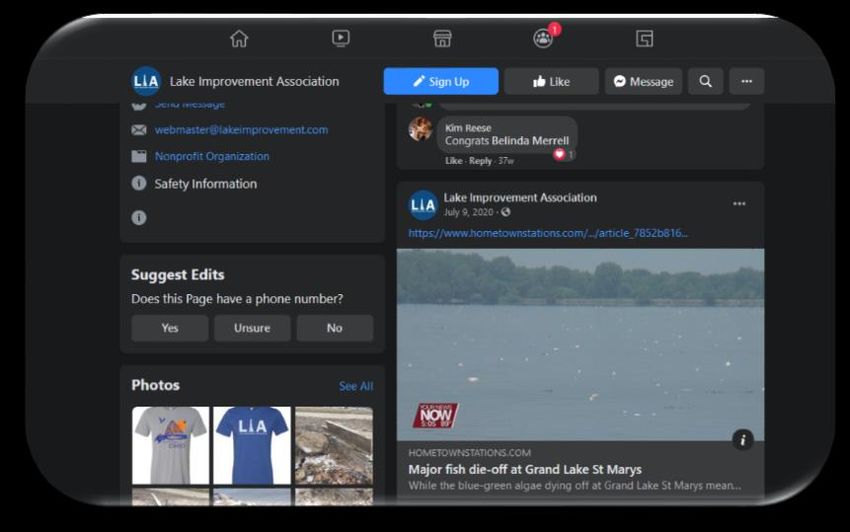Like the Lake Improvement Association page

(551, 81)
